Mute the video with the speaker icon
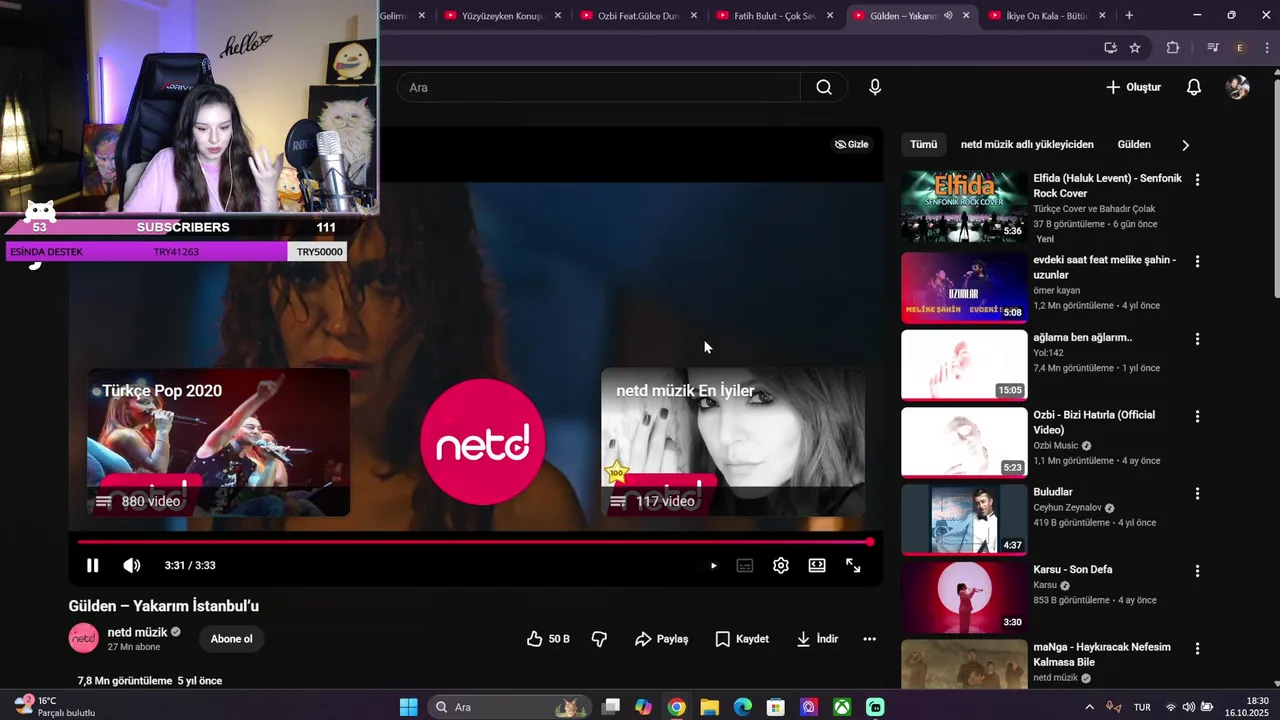Image resolution: width=1280 pixels, height=720 pixels. pyautogui.click(x=132, y=565)
